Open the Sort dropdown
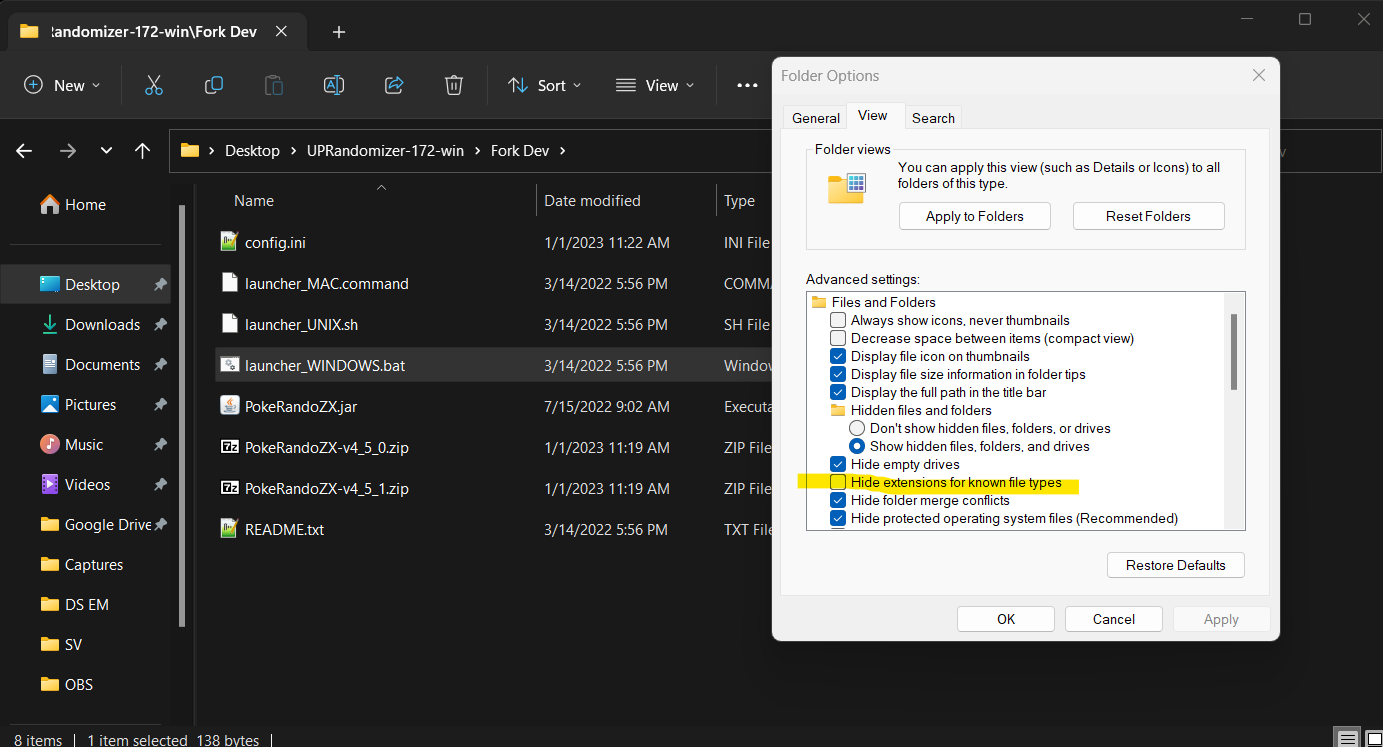Image resolution: width=1383 pixels, height=747 pixels. 544,85
